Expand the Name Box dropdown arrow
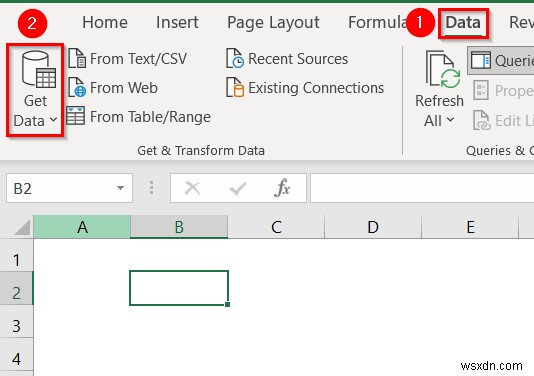The image size is (534, 376). 120,188
